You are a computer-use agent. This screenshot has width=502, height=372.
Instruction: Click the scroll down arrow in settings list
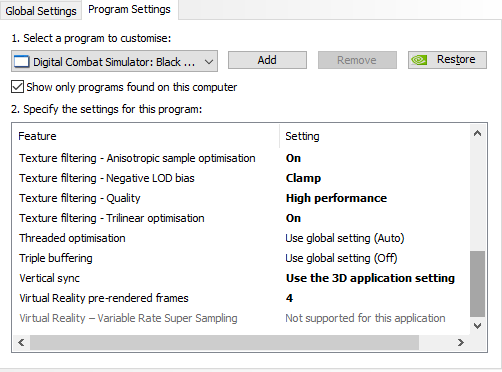[x=477, y=326]
